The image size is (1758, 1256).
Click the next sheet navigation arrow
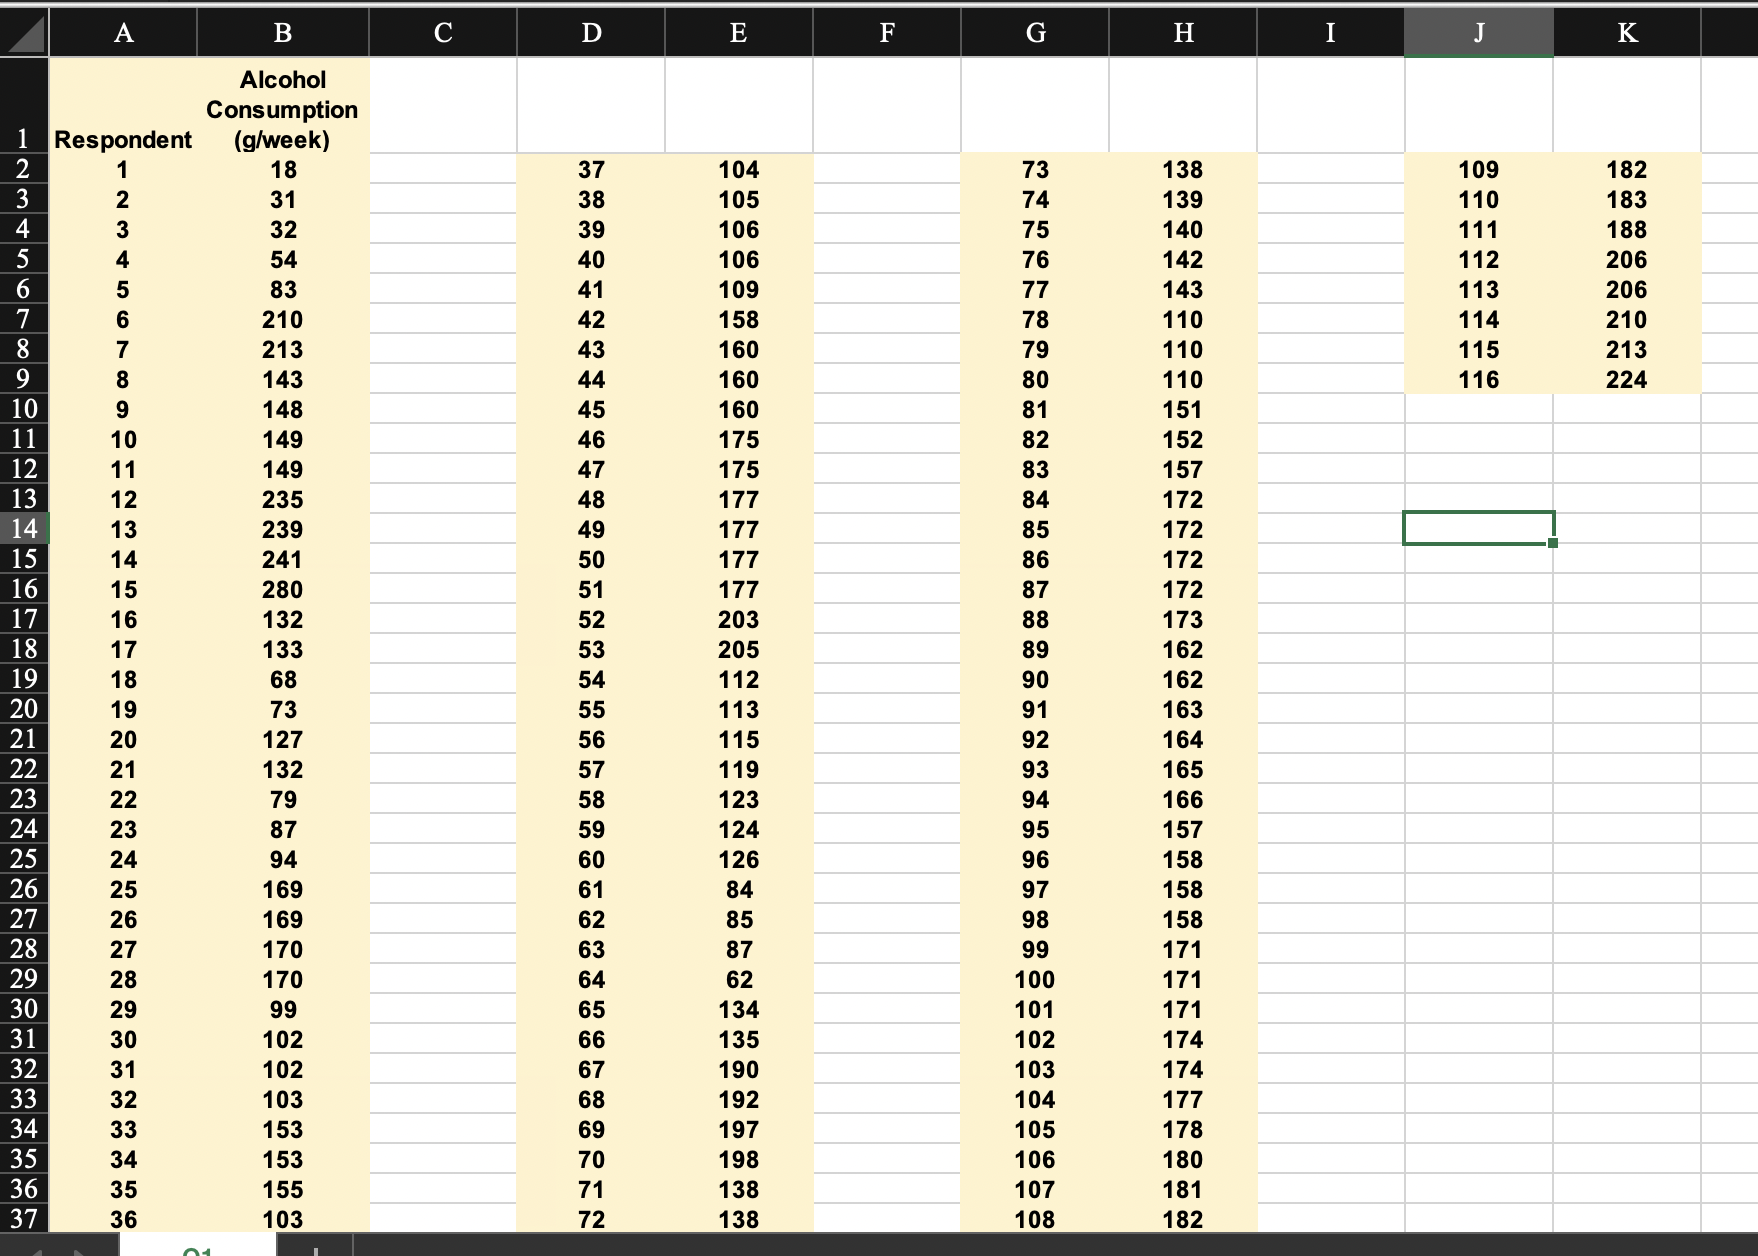(x=80, y=1250)
